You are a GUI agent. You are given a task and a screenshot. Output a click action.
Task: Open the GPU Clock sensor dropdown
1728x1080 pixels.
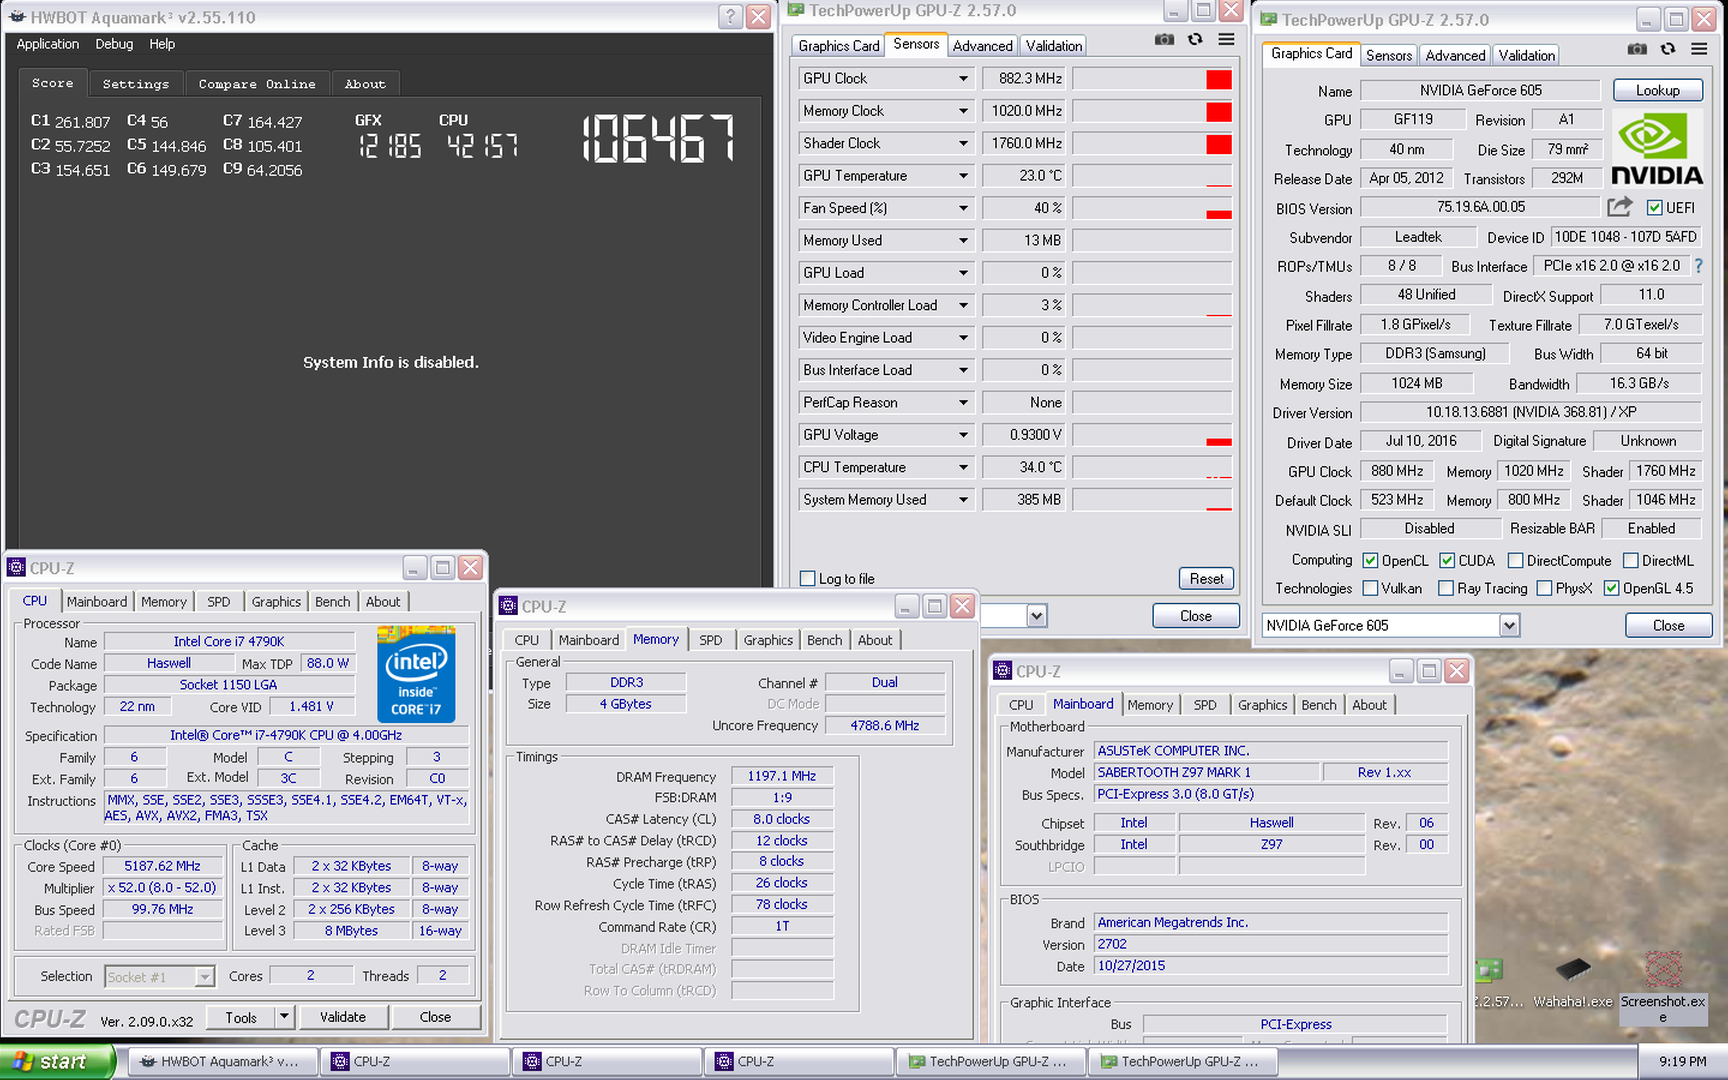(963, 78)
